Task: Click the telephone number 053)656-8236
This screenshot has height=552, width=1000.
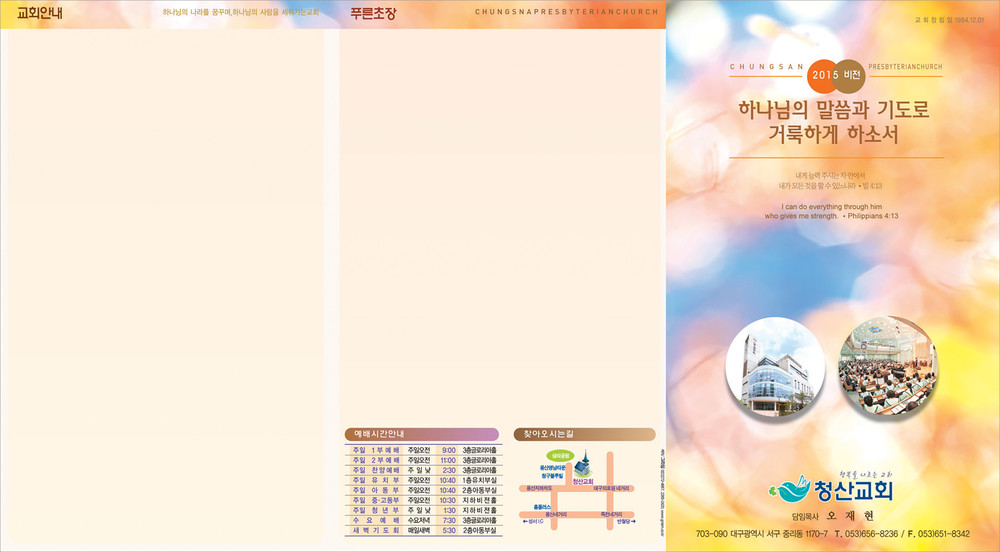Action: point(862,534)
